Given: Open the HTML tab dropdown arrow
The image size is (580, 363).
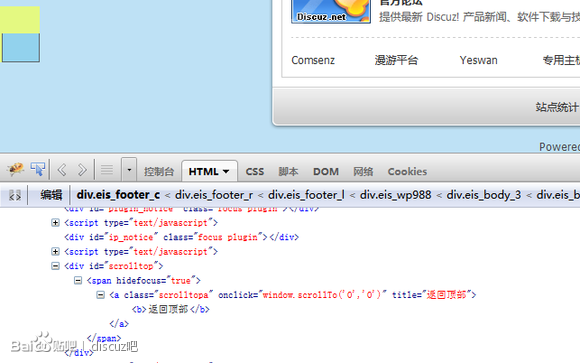Looking at the screenshot, I should click(226, 172).
